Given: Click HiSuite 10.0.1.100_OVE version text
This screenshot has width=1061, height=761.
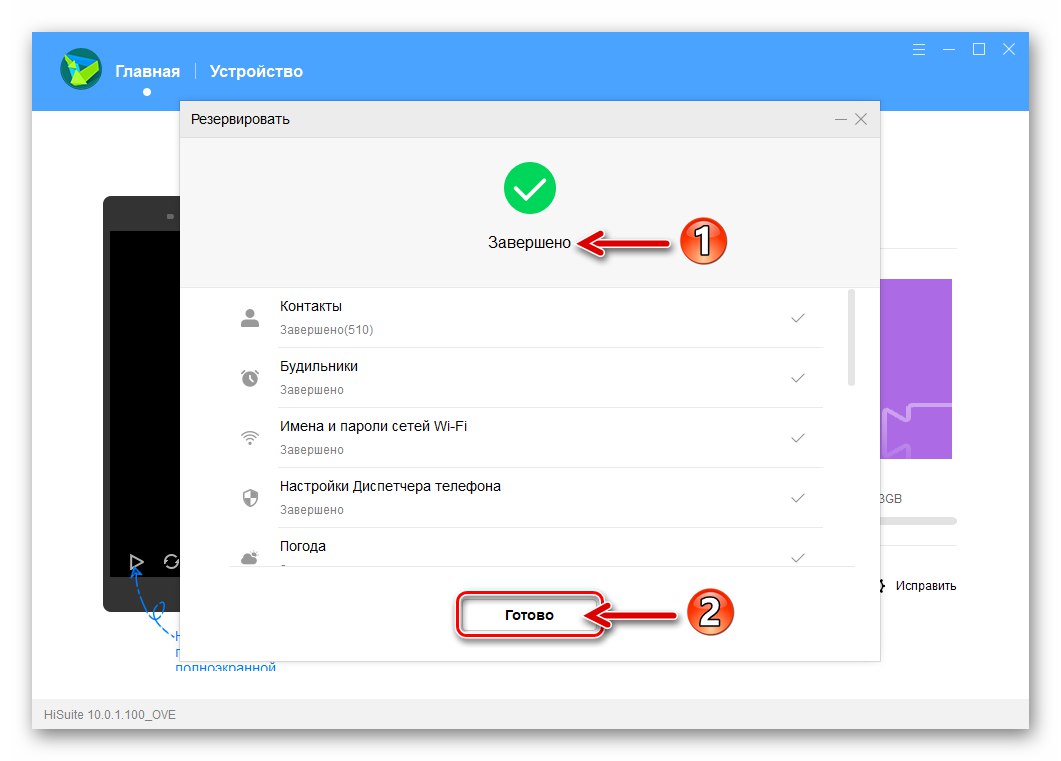Looking at the screenshot, I should (110, 714).
